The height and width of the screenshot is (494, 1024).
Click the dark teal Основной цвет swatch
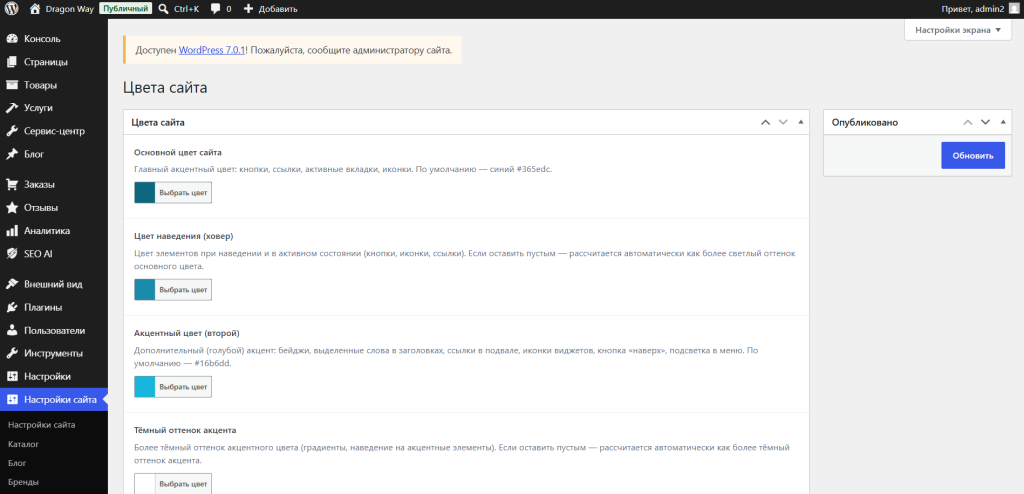click(x=144, y=193)
